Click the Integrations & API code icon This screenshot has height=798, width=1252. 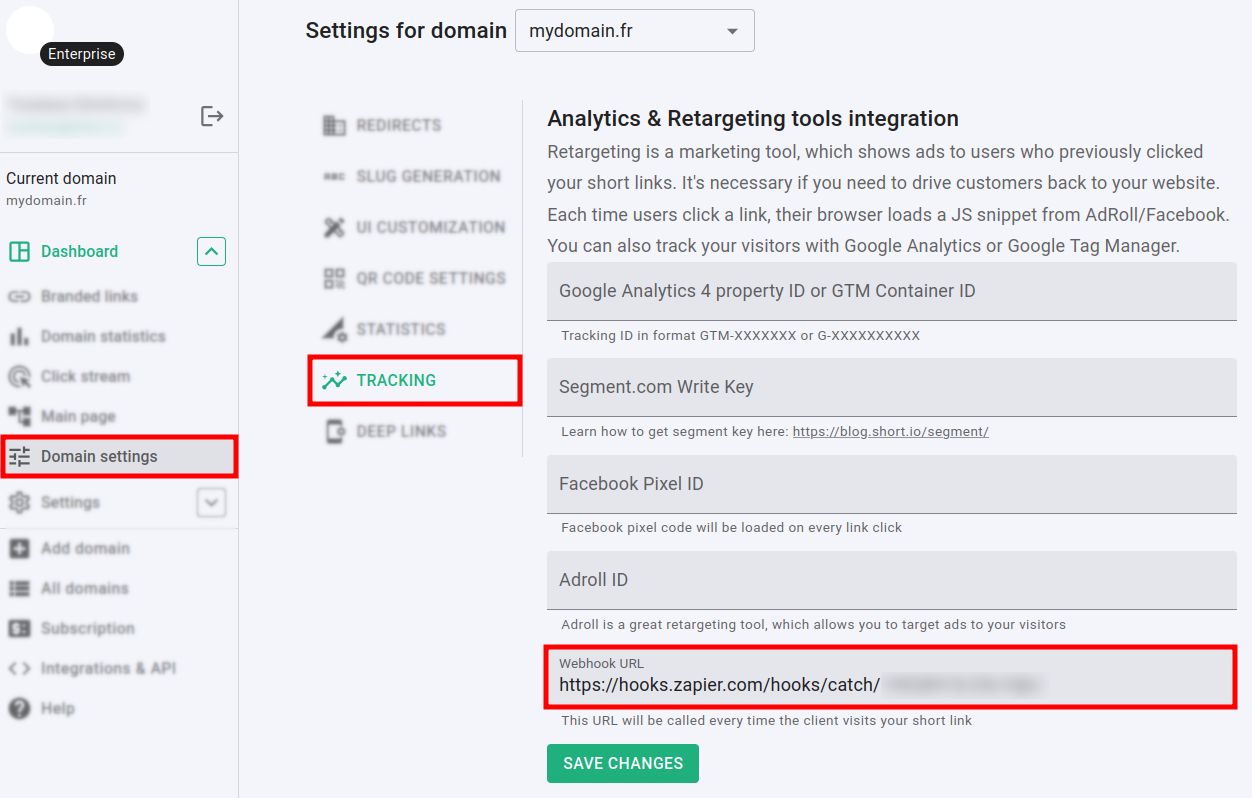click(x=19, y=669)
